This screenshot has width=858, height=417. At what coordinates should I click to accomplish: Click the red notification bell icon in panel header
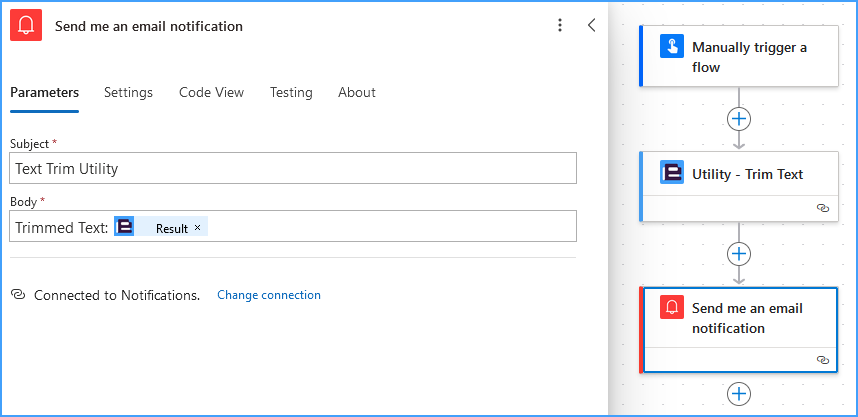click(x=26, y=25)
